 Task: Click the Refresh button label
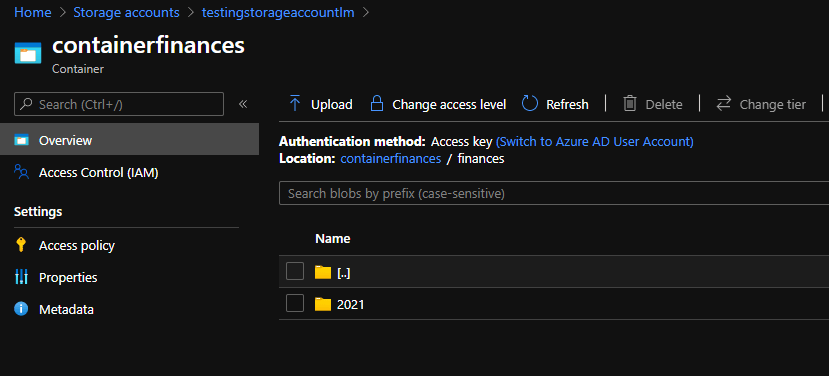point(567,104)
